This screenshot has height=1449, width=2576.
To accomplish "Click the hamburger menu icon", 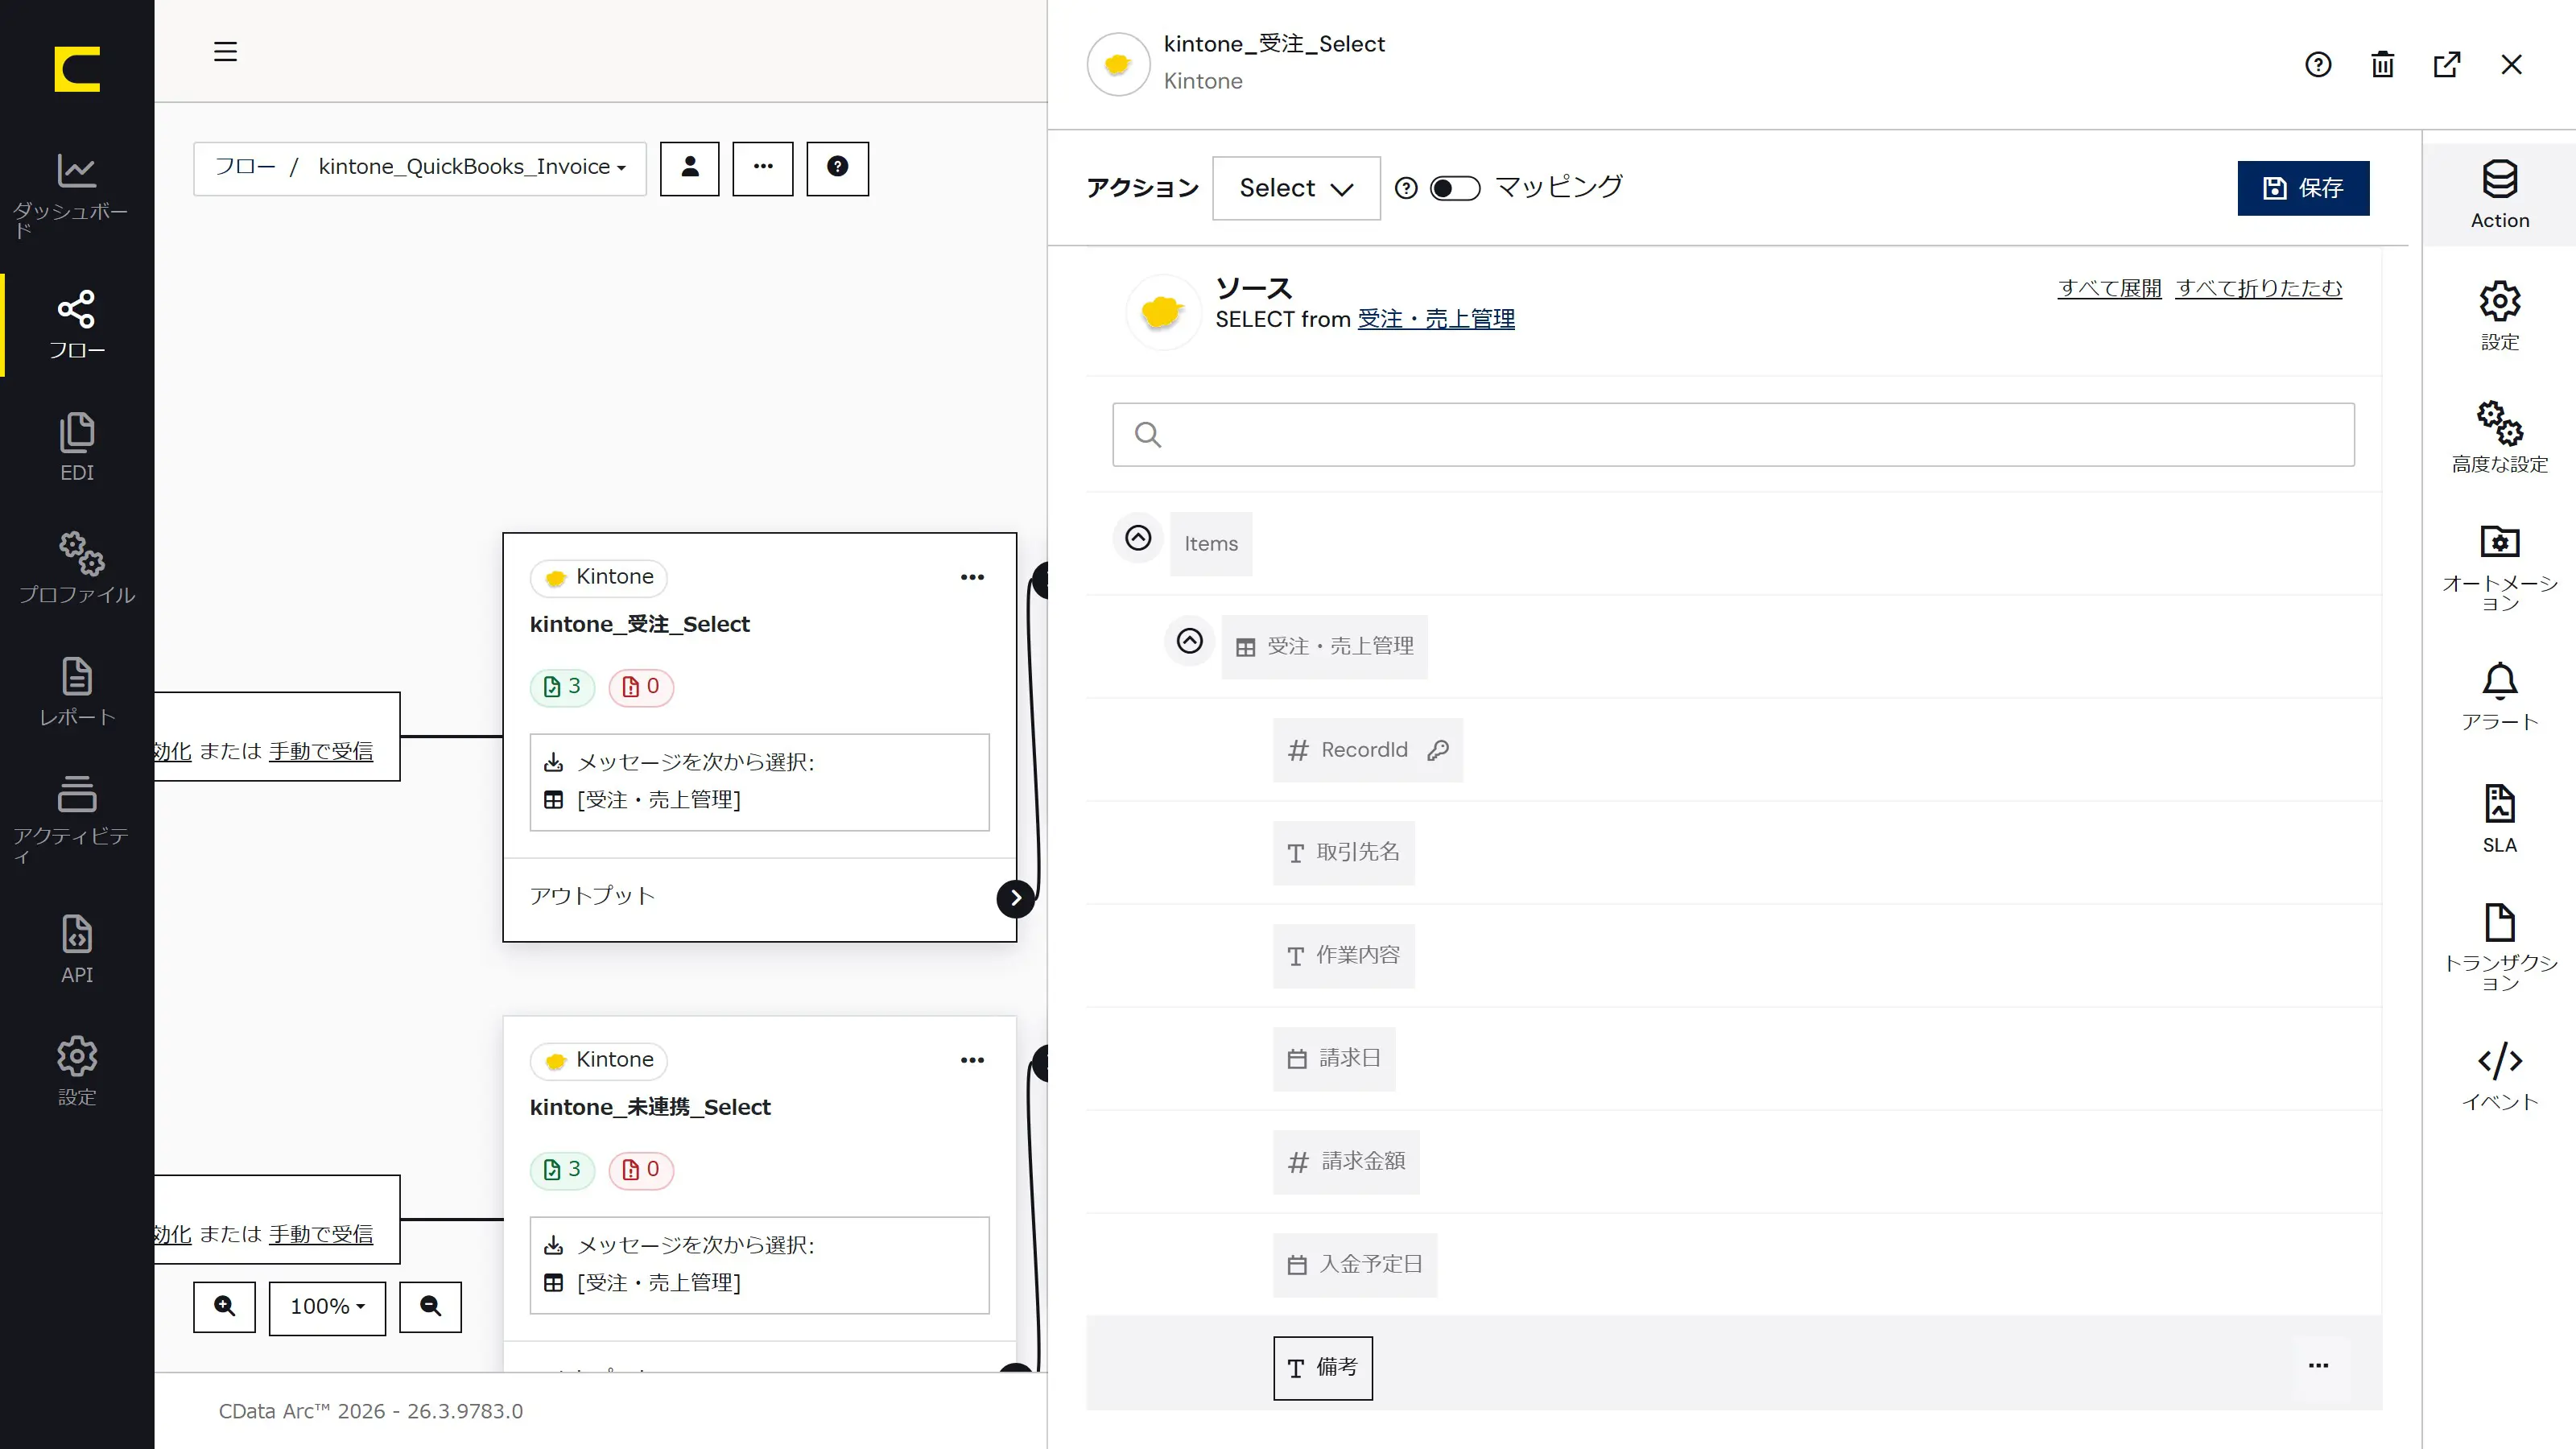I will pyautogui.click(x=225, y=51).
